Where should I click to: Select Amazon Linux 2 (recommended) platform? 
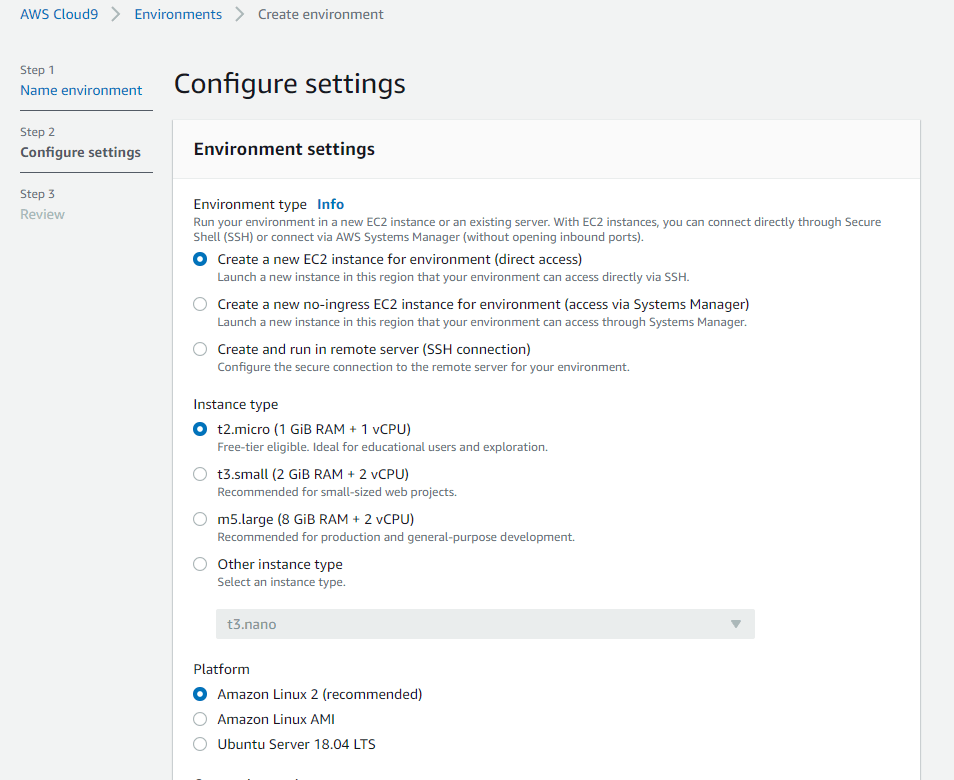coord(200,694)
